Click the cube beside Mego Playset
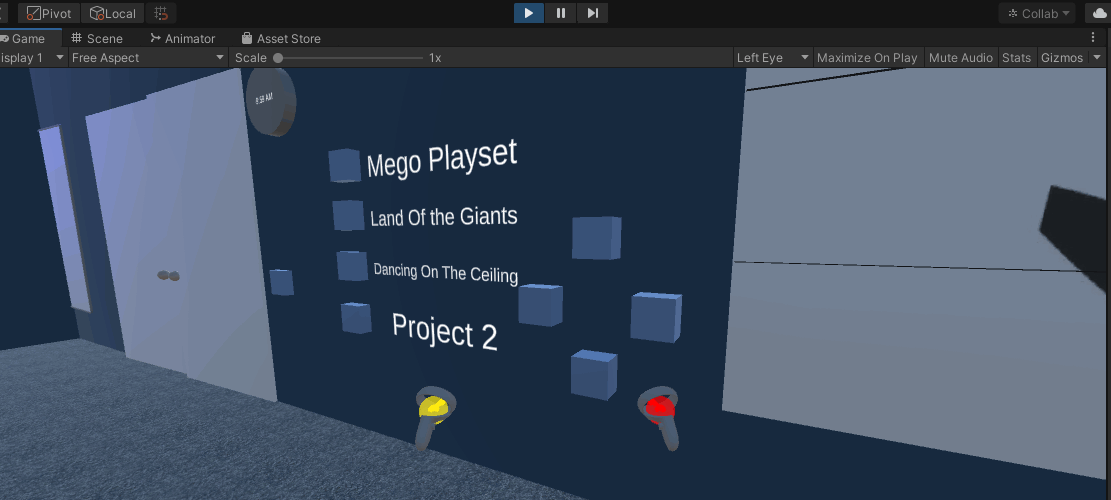The image size is (1111, 500). click(x=344, y=166)
